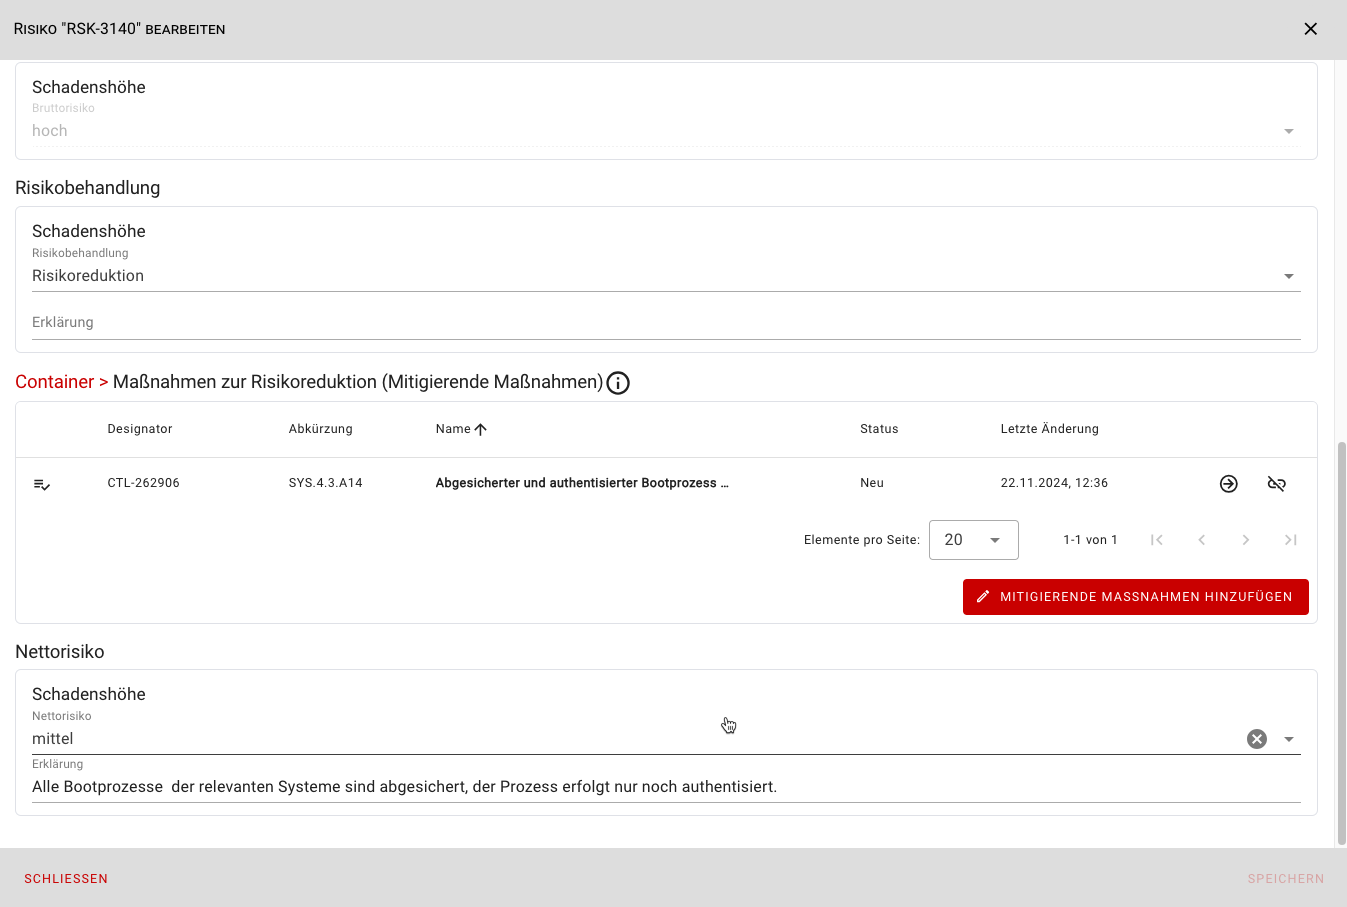1347x907 pixels.
Task: Go to first page of table
Action: [x=1157, y=540]
